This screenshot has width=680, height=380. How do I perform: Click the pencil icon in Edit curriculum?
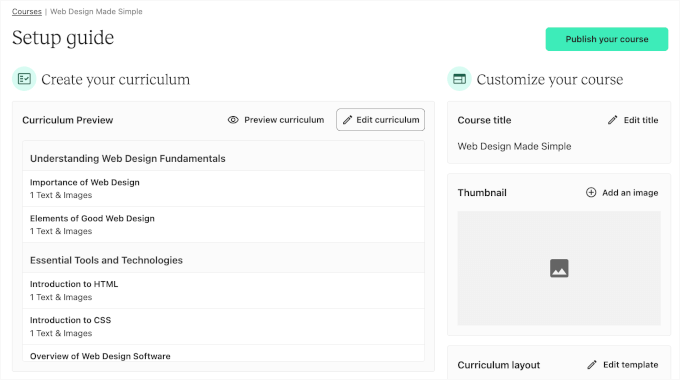(x=347, y=120)
